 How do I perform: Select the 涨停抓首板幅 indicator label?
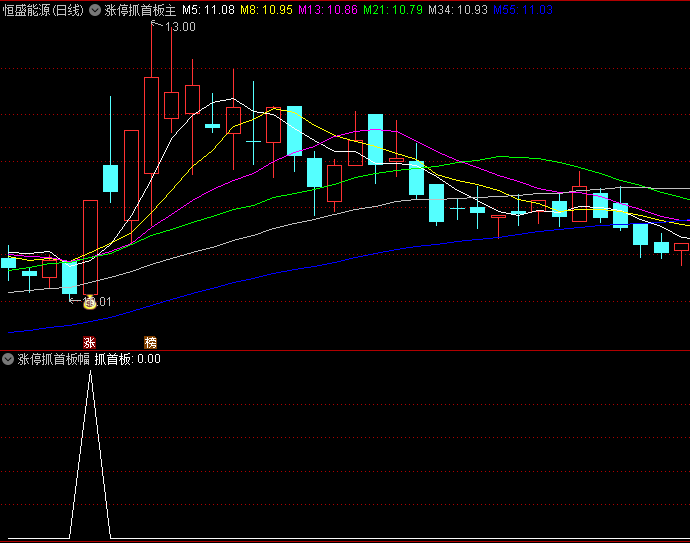pos(54,359)
